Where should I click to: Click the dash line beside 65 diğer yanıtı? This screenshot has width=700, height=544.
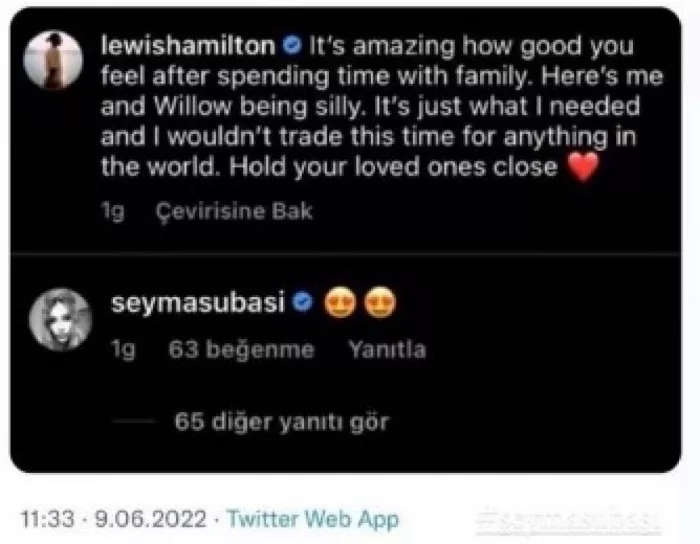pyautogui.click(x=133, y=421)
